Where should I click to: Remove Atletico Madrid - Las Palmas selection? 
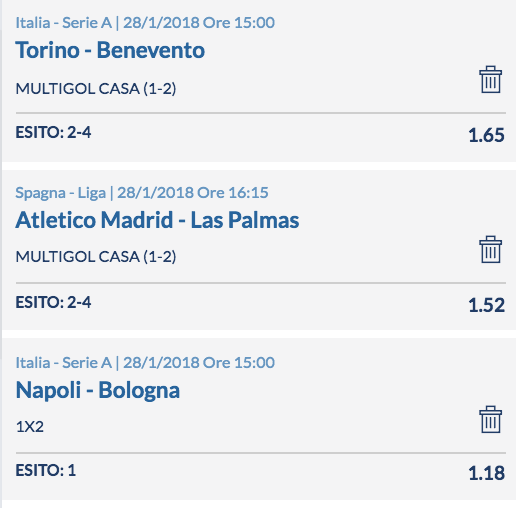490,249
